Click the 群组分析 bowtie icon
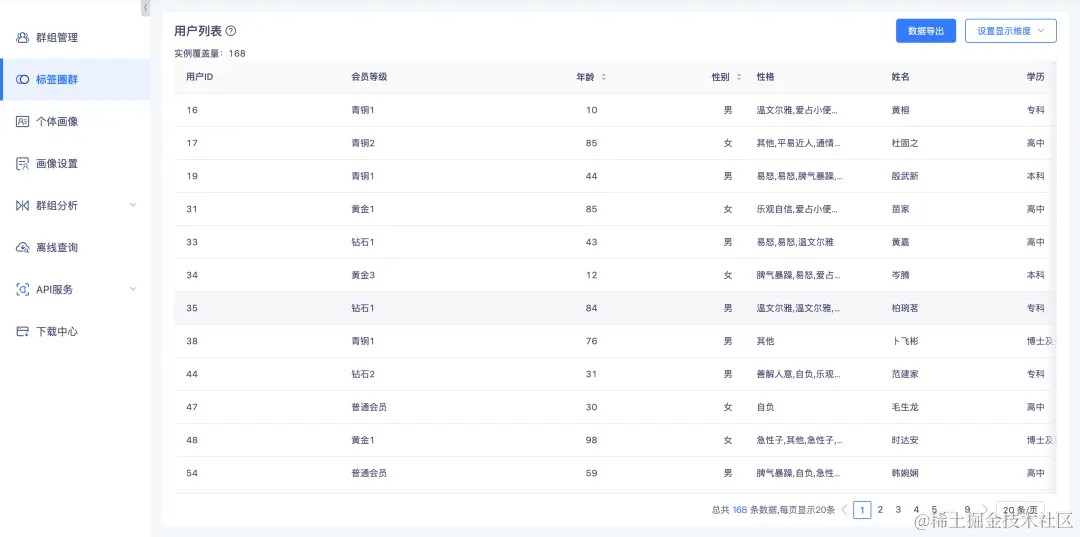 (x=22, y=206)
